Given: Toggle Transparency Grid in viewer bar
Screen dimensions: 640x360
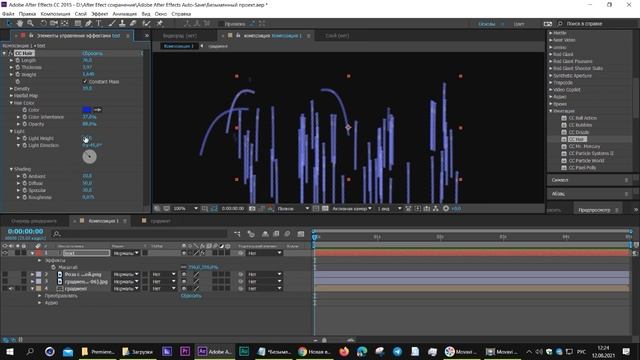Looking at the screenshot, I should [x=325, y=209].
